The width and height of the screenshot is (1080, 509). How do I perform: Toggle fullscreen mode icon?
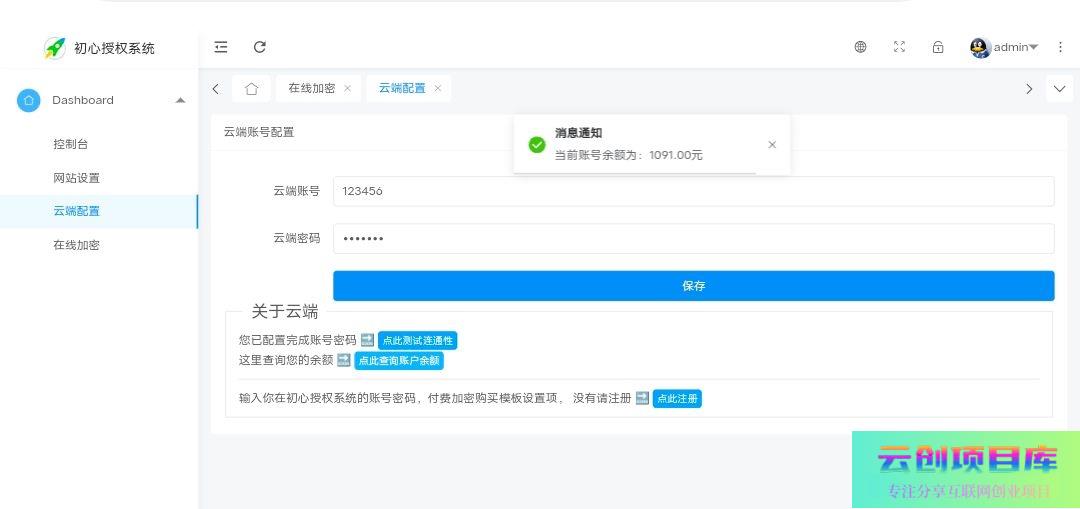[899, 47]
